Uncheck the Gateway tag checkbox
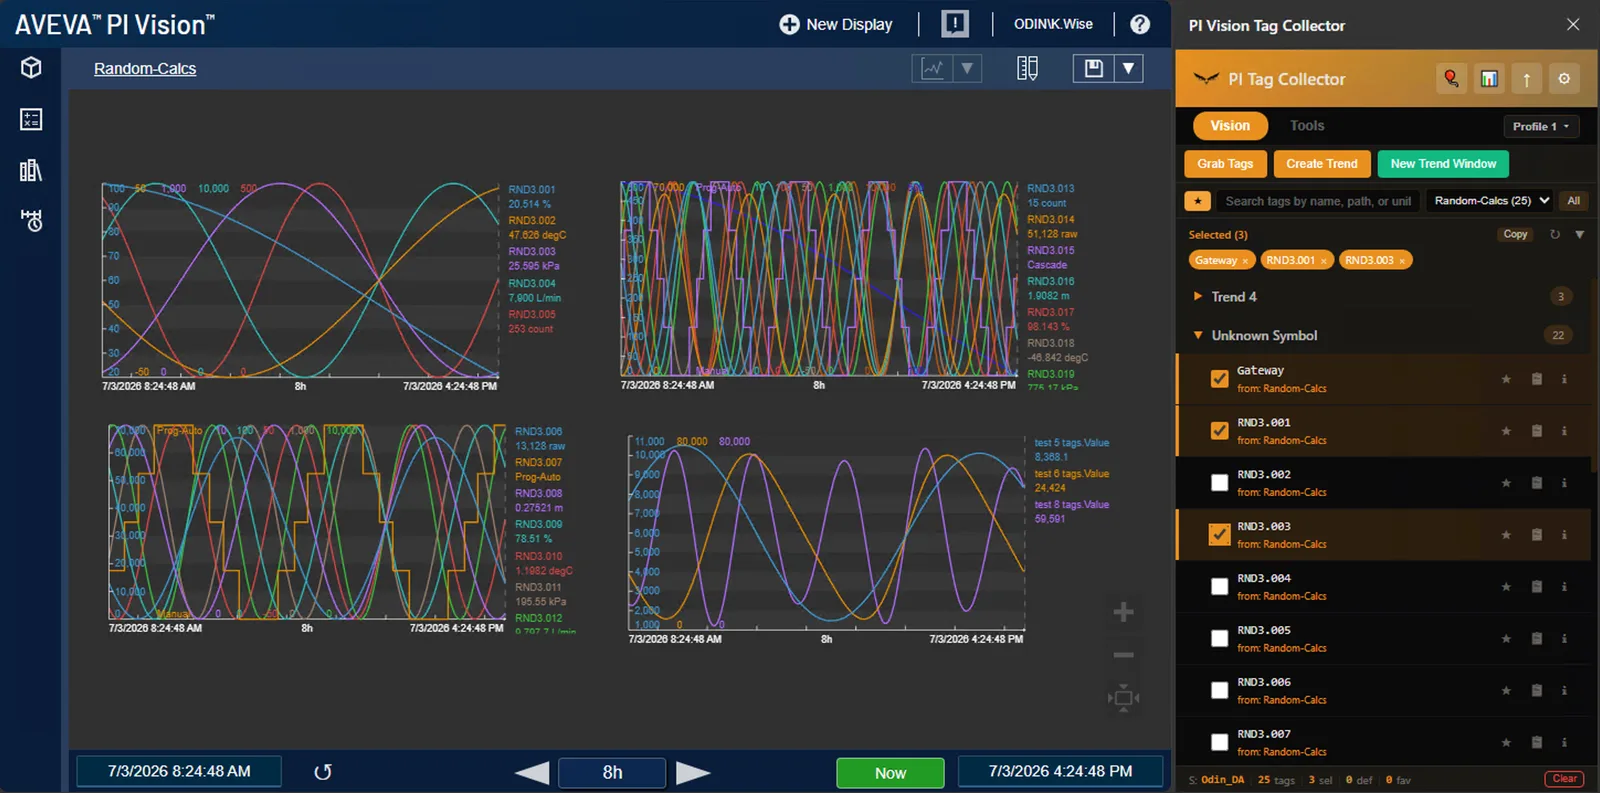1600x793 pixels. point(1219,379)
